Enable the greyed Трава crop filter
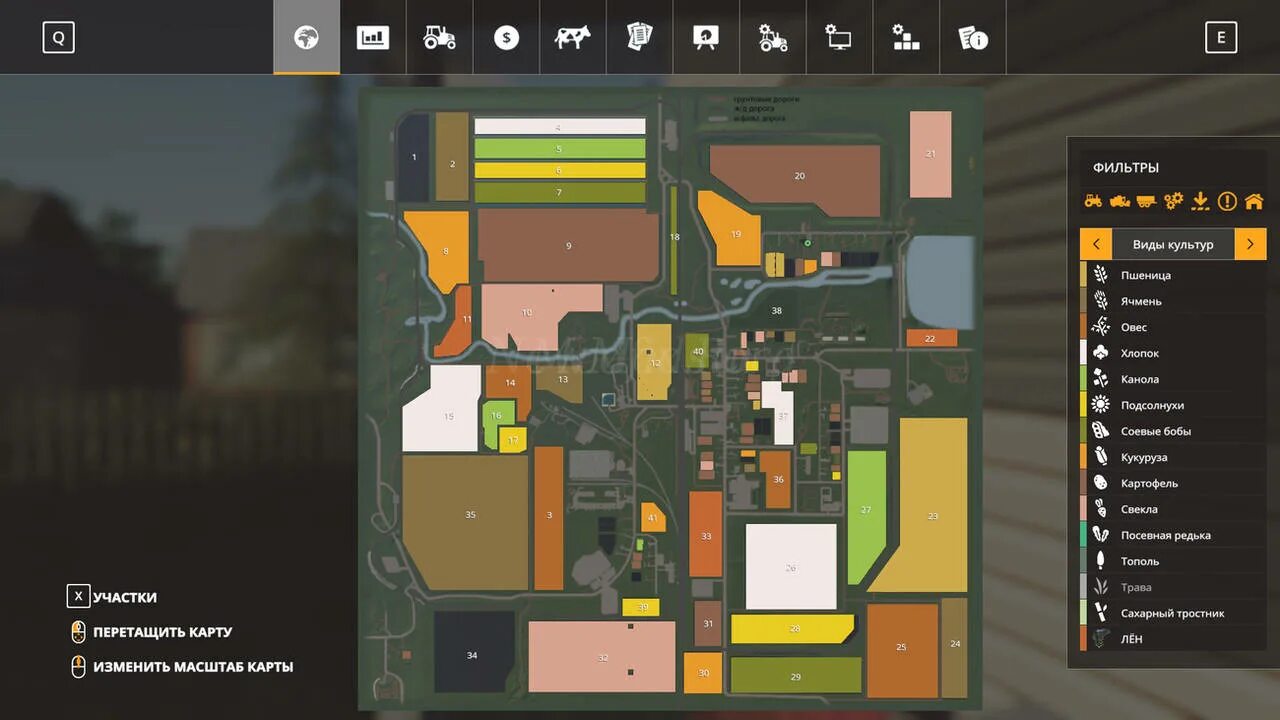This screenshot has height=720, width=1280. click(1173, 587)
